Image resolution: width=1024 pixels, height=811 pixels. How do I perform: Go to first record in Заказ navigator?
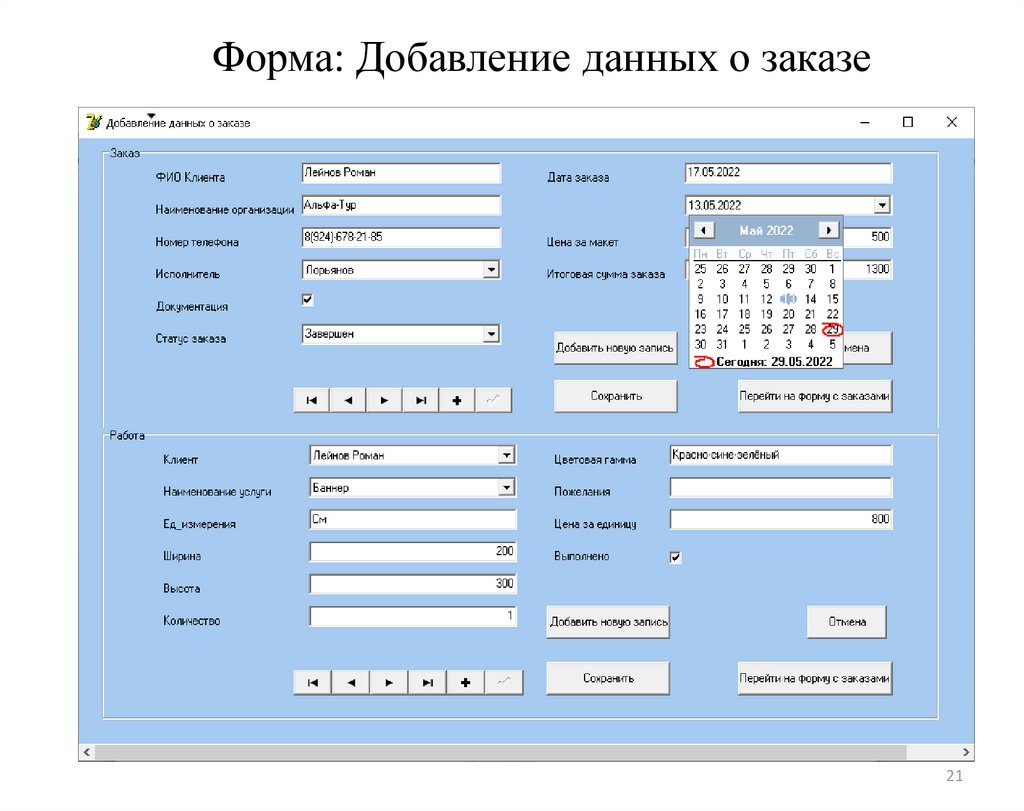pos(312,400)
